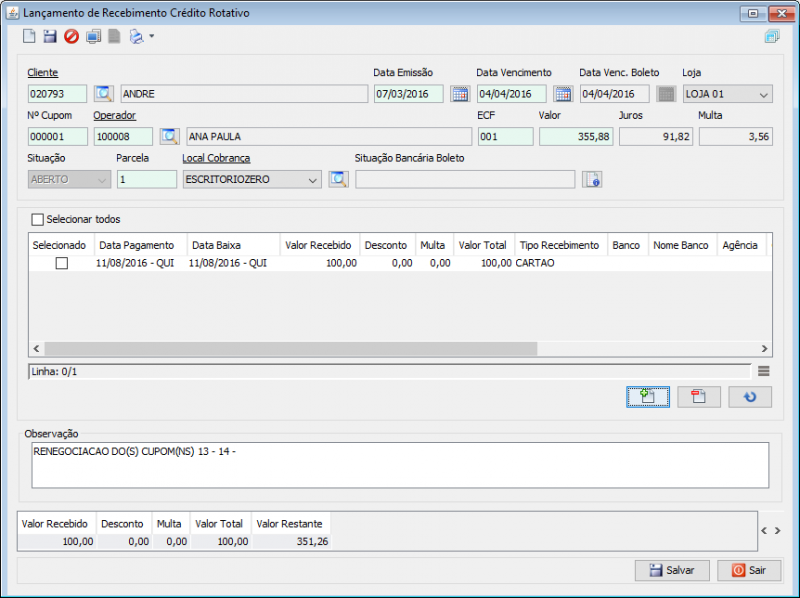
Task: Click the Nome Banco column header
Action: click(683, 245)
